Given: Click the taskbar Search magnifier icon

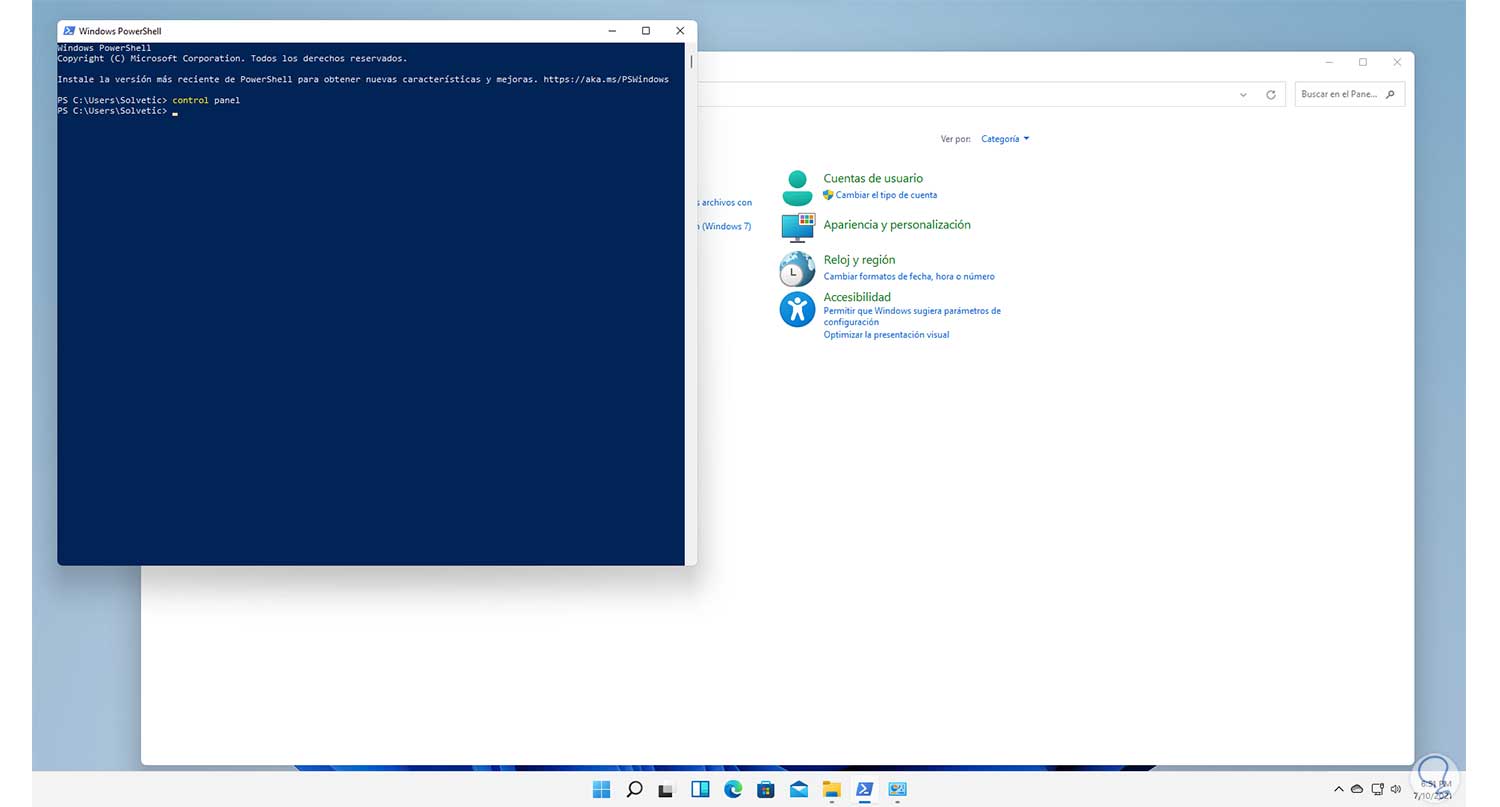Looking at the screenshot, I should pos(634,789).
